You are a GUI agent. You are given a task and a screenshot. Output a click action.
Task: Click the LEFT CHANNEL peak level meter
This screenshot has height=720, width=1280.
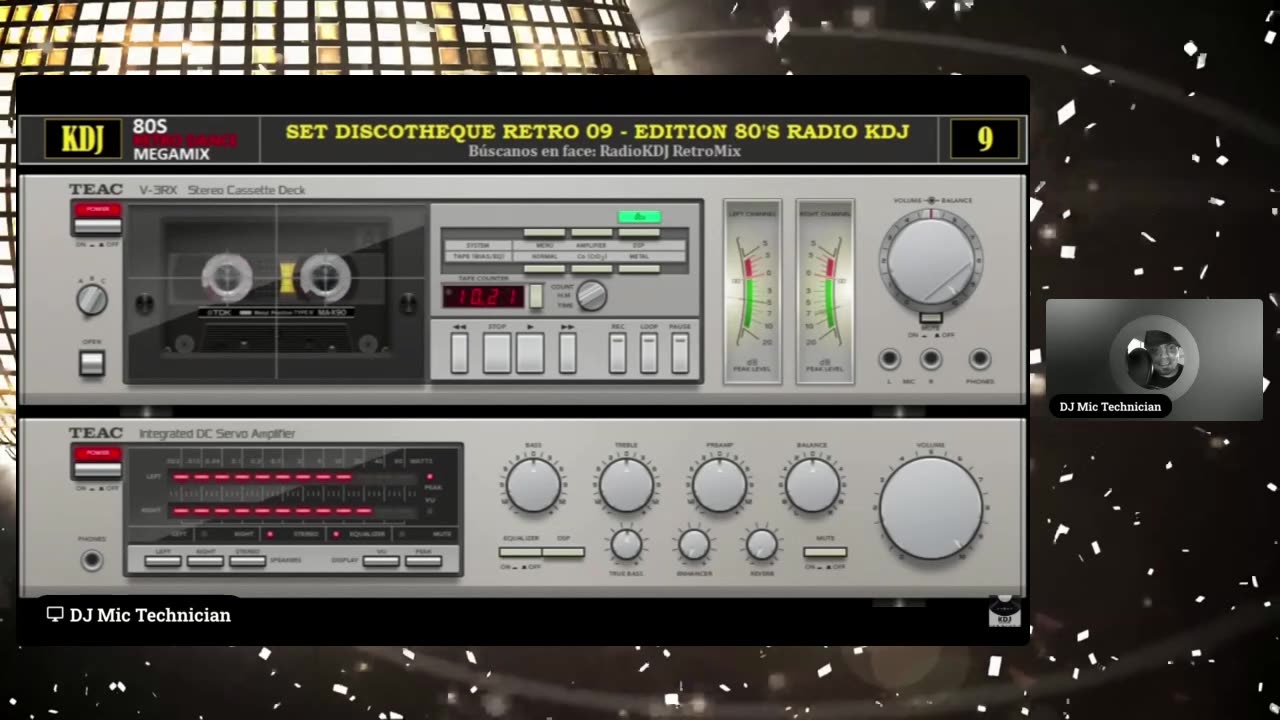point(753,291)
